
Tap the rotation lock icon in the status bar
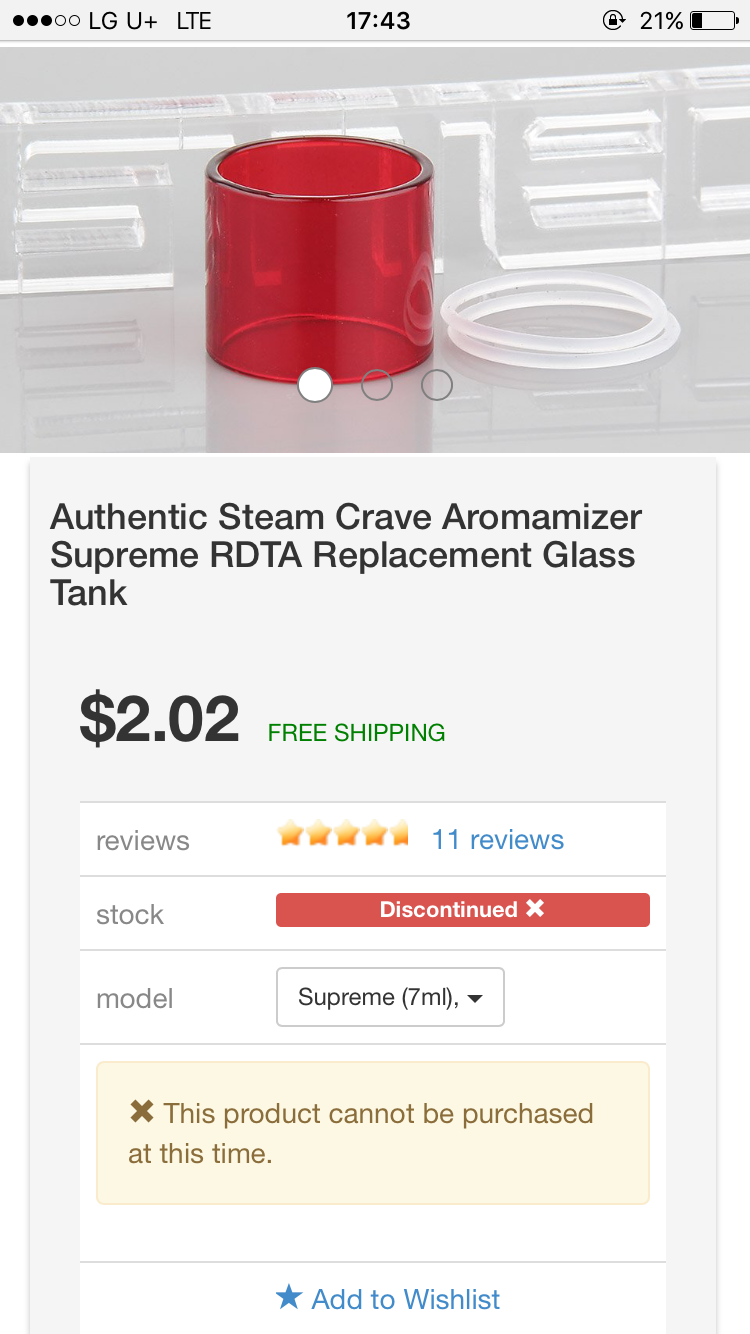tap(613, 20)
